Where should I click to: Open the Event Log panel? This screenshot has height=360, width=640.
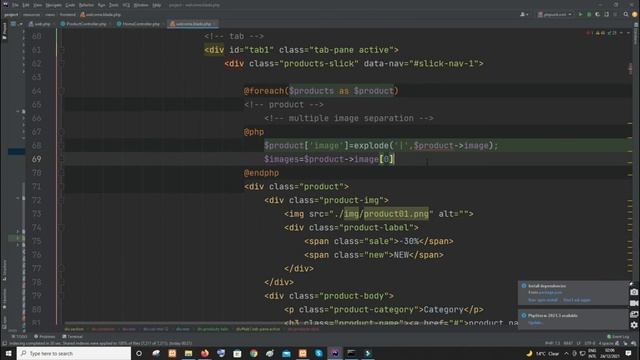coord(618,337)
